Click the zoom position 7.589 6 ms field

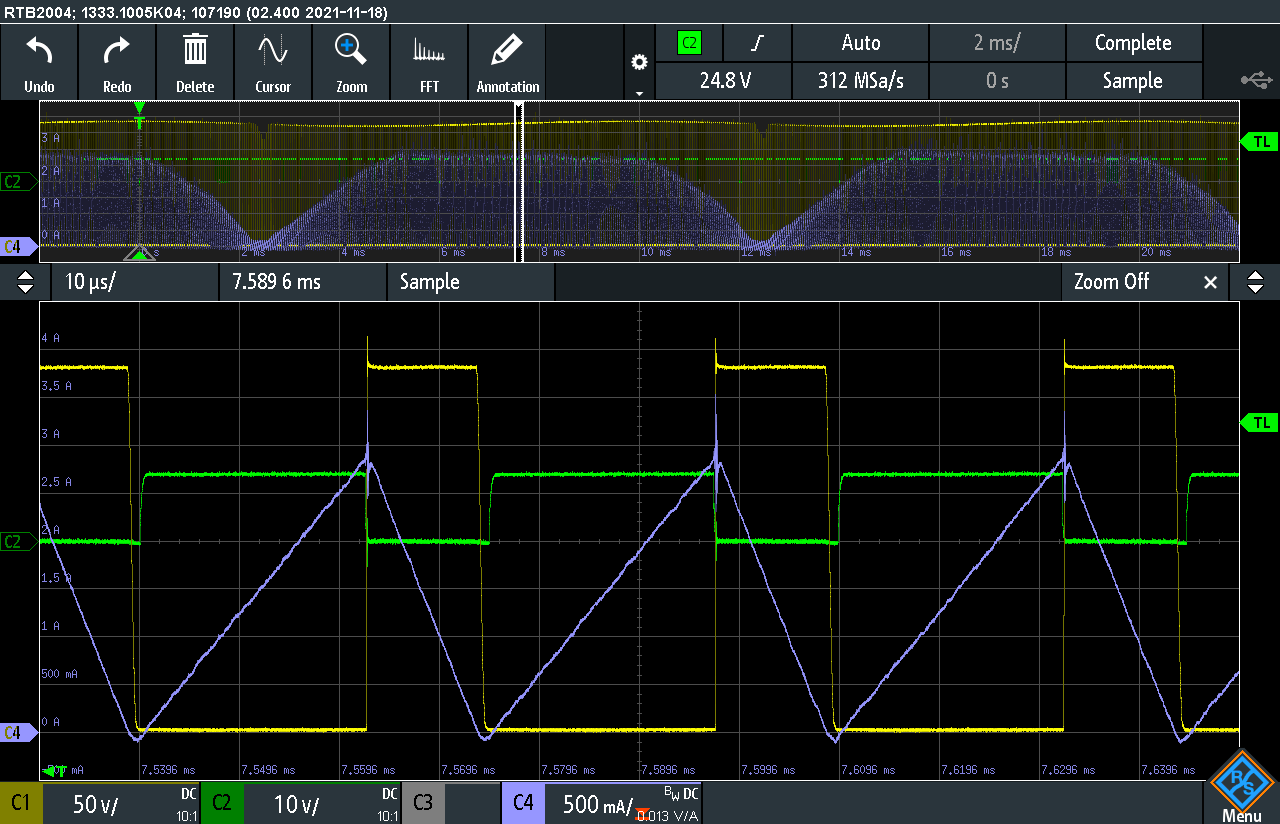coord(302,282)
